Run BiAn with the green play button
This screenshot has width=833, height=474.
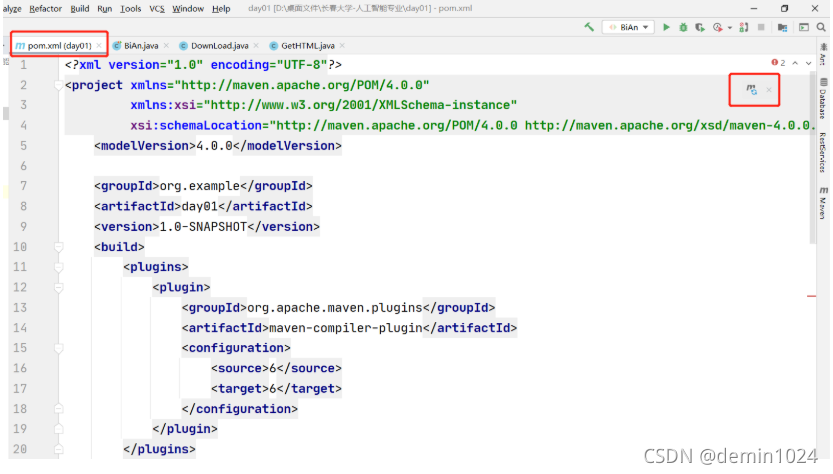point(666,27)
